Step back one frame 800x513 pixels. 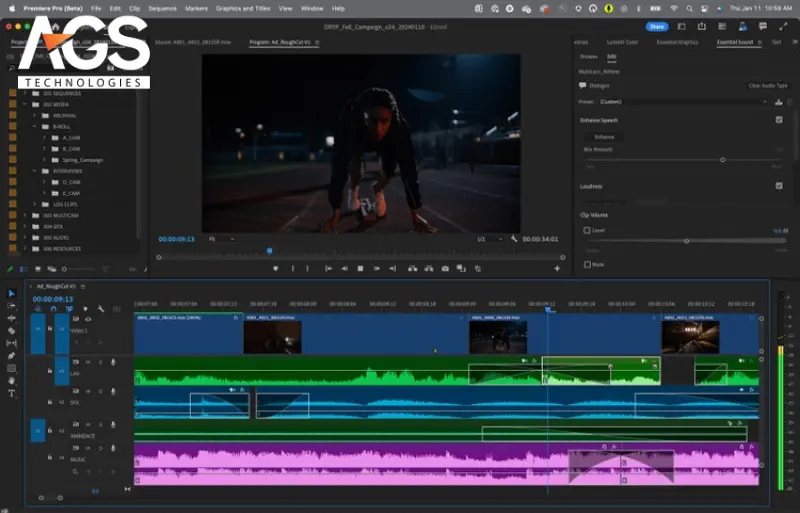coord(344,268)
